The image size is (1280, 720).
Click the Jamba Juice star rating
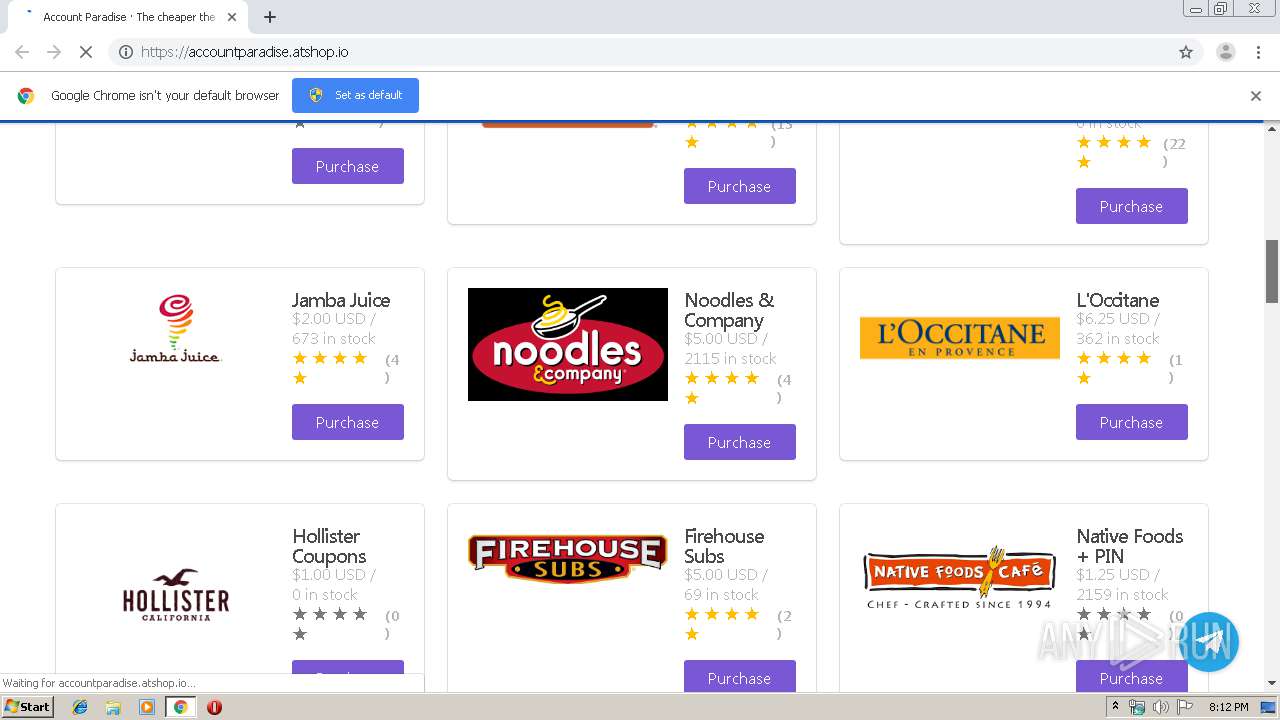[x=330, y=368]
